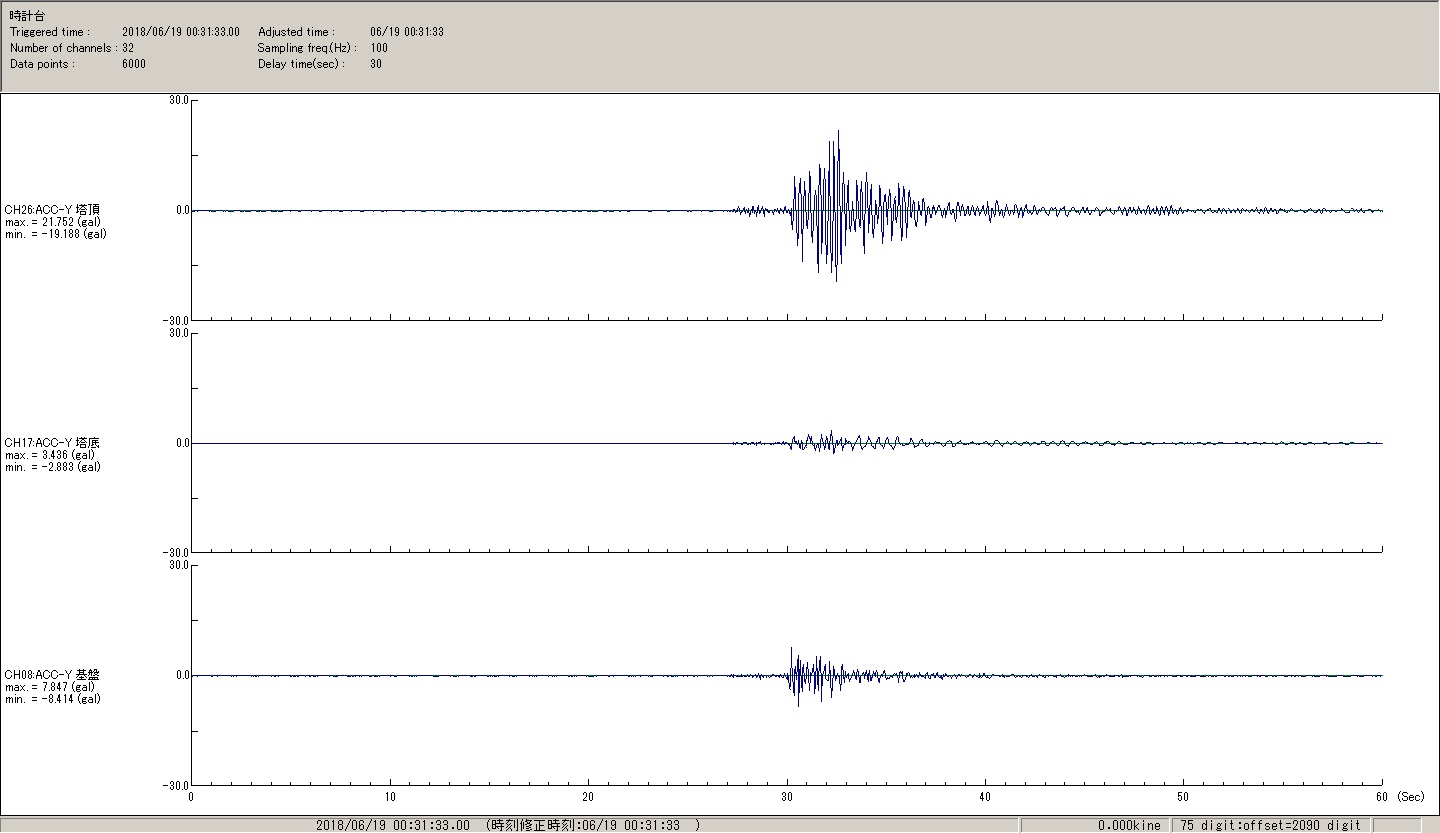Click the Adjusted time value in the header

click(x=406, y=32)
